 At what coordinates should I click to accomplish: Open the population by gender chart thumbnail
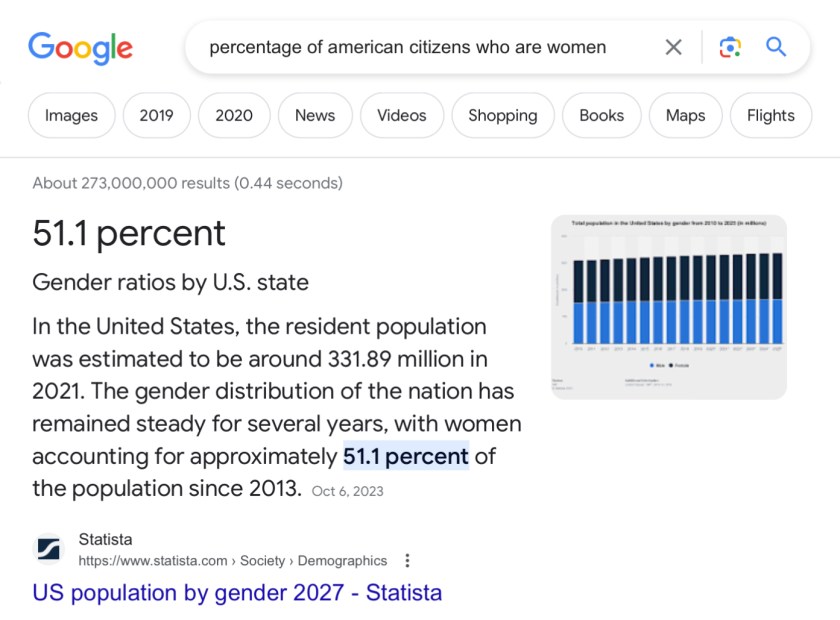pos(668,307)
